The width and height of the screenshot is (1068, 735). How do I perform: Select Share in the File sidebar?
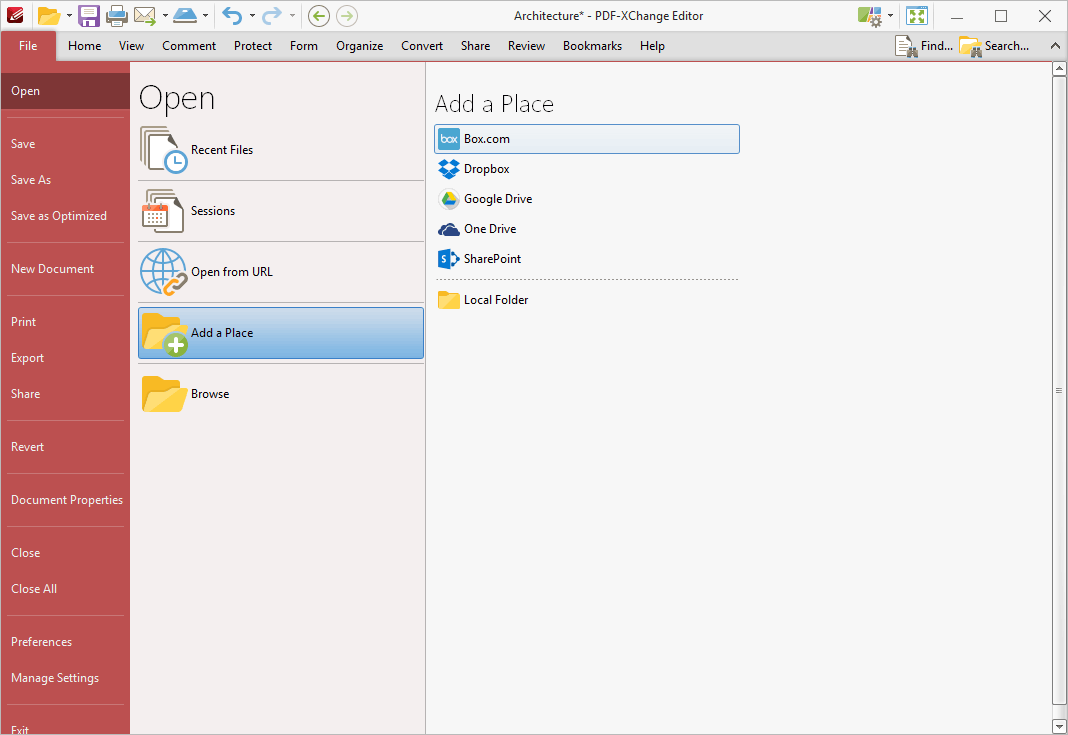(65, 394)
